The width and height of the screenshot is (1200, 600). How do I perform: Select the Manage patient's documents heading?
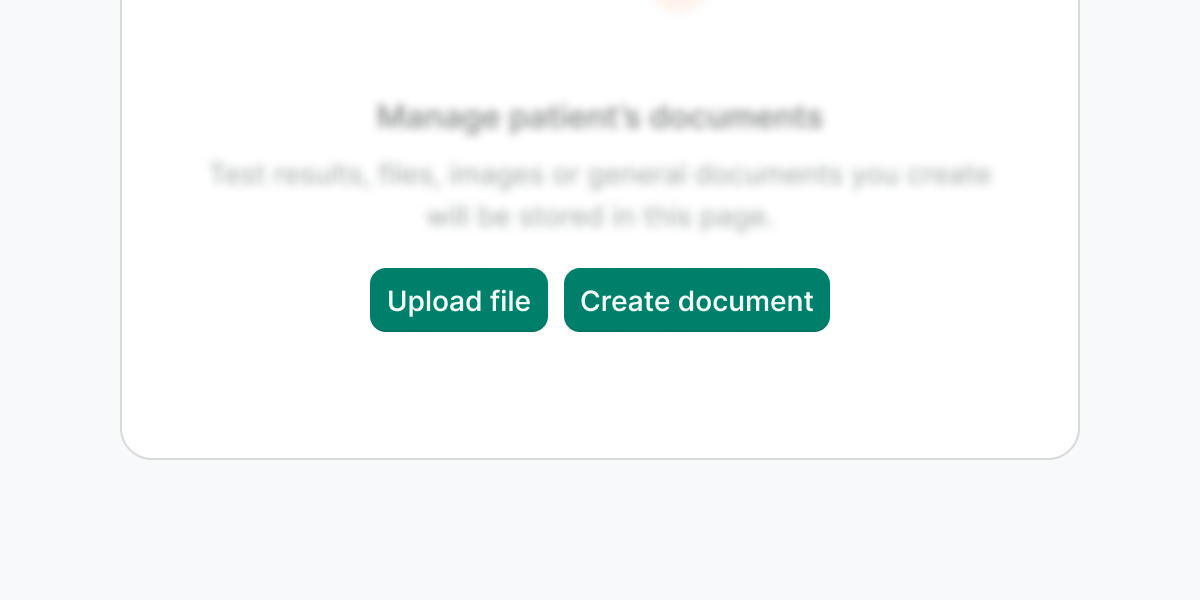point(600,118)
